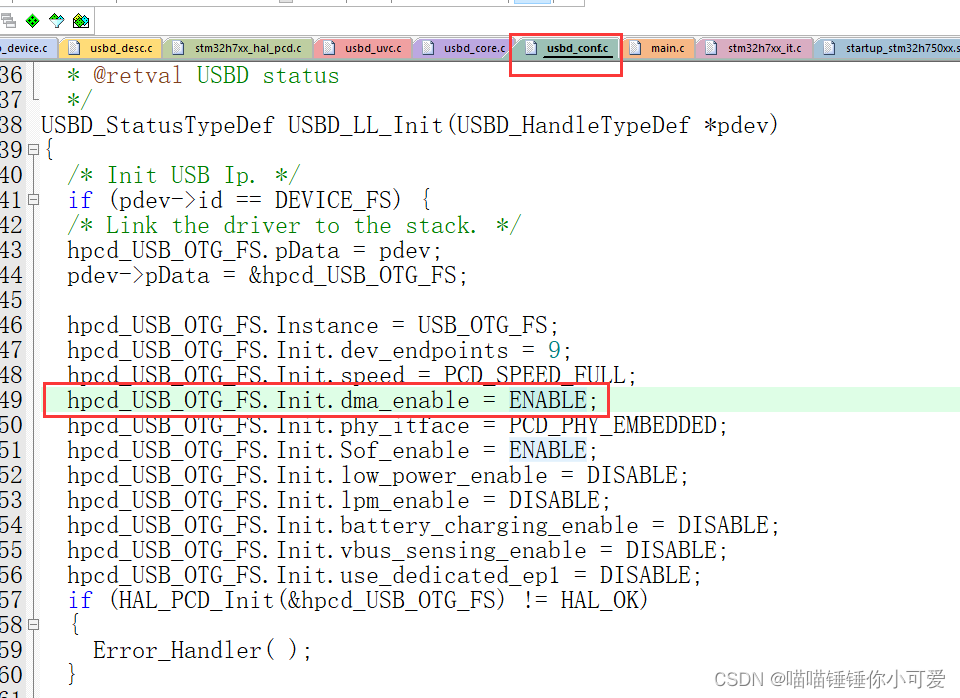Click the *pdev parameter on line 38
This screenshot has width=960, height=698.
pos(735,126)
